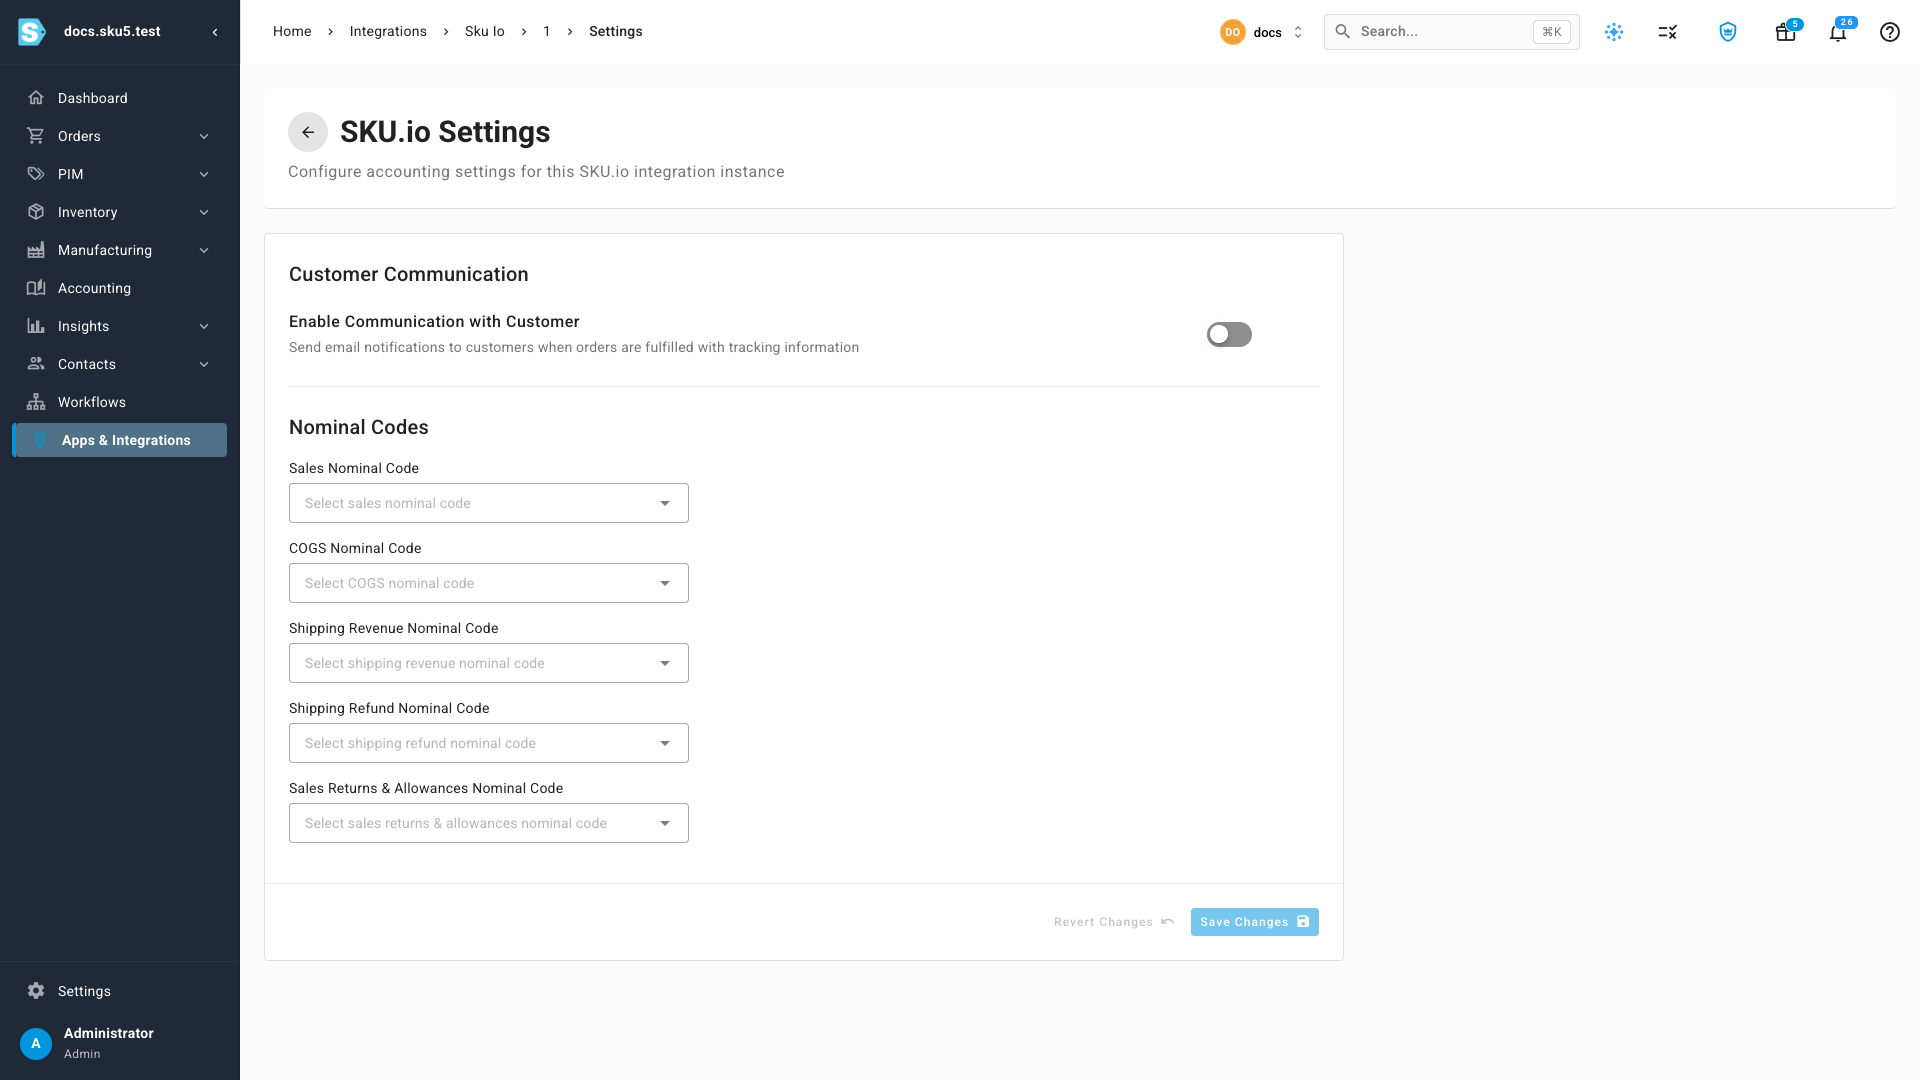Click the blue sparkle AI icon

(x=1614, y=32)
